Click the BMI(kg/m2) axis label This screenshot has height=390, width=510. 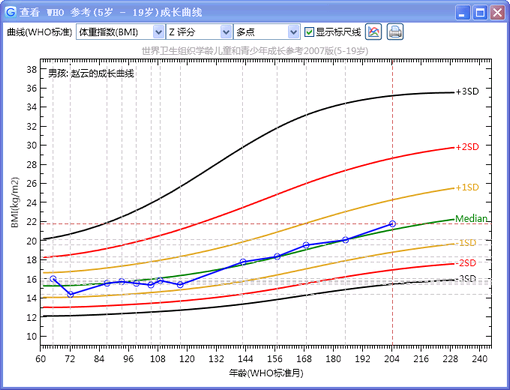14,202
